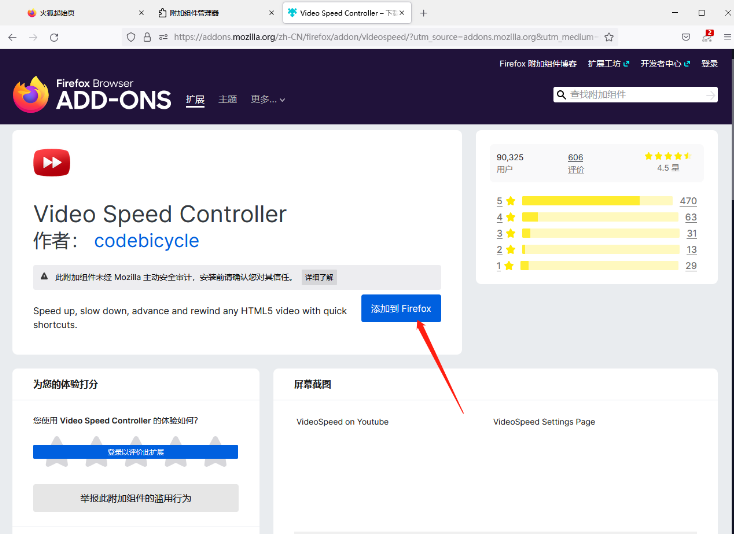Click the 登录 link
This screenshot has height=534, width=734.
coord(710,64)
